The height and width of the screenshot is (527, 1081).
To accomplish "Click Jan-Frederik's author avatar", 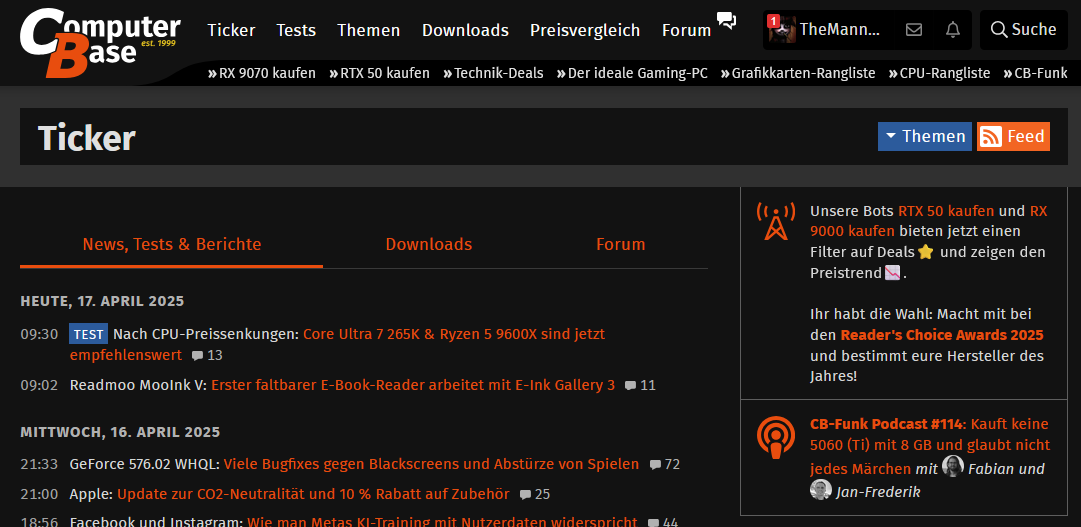I will [820, 490].
